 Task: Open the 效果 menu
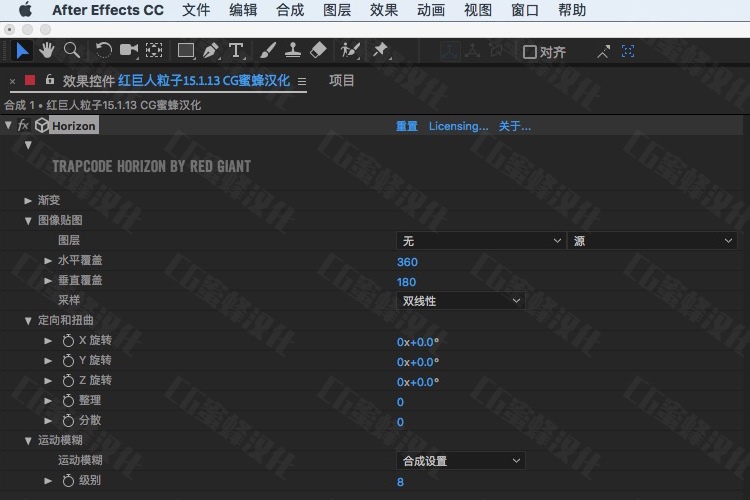(x=384, y=10)
